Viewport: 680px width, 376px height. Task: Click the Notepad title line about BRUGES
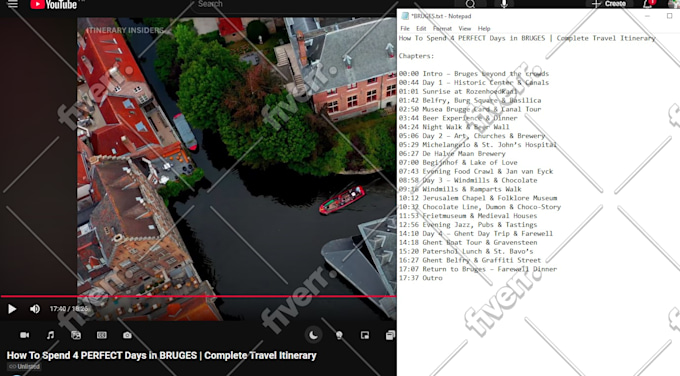point(527,38)
